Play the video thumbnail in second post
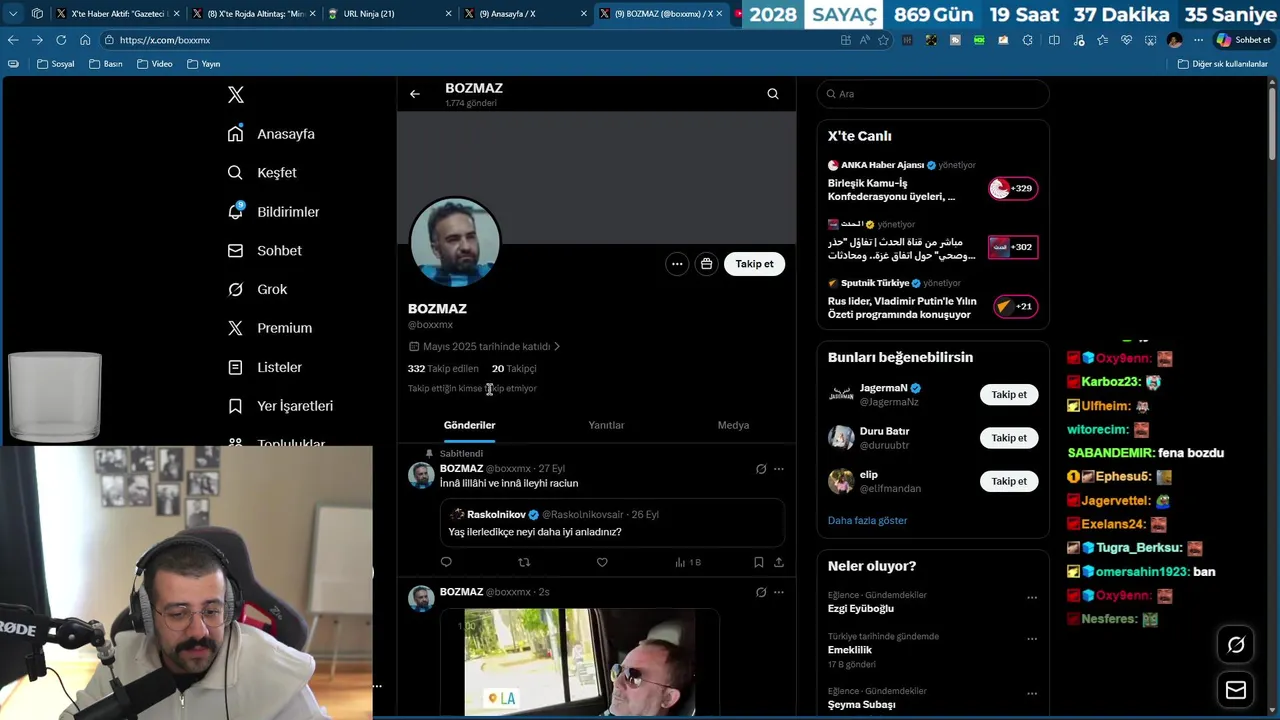This screenshot has height=720, width=1280. point(580,662)
